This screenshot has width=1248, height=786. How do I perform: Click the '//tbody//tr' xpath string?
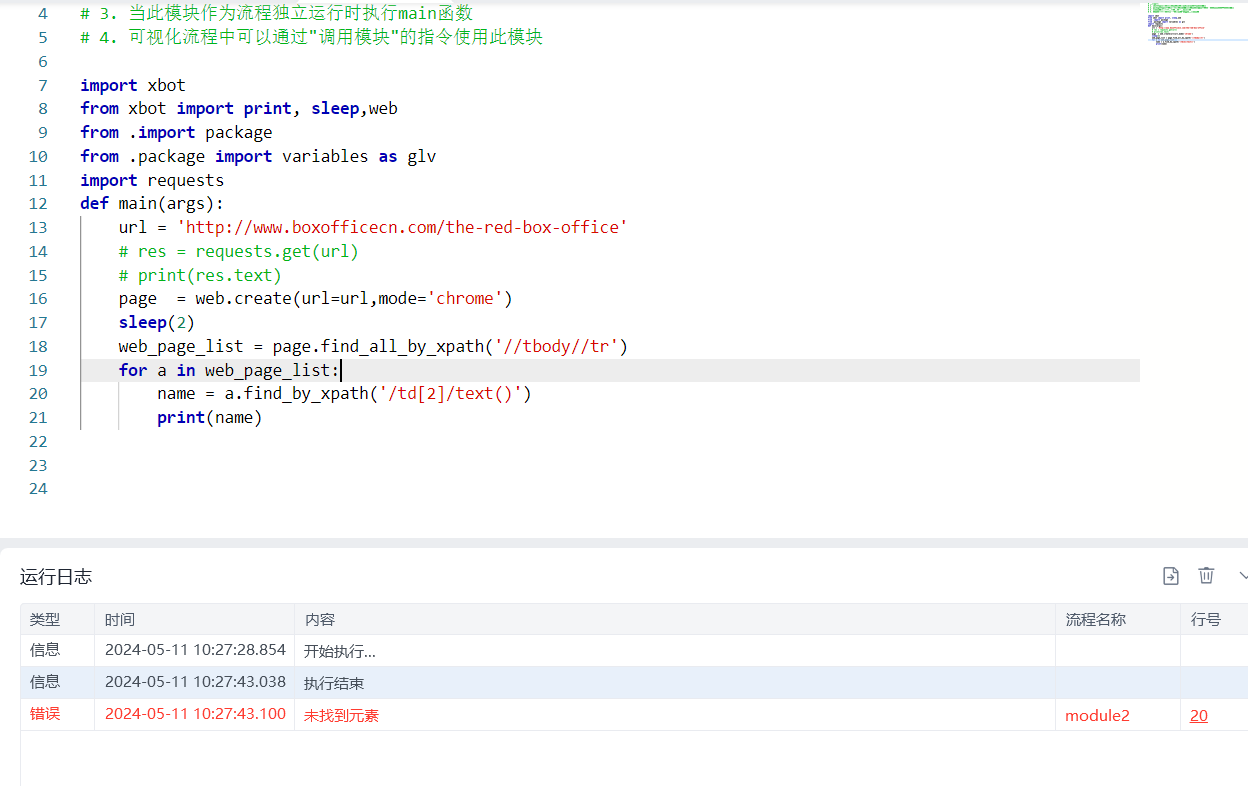click(555, 346)
